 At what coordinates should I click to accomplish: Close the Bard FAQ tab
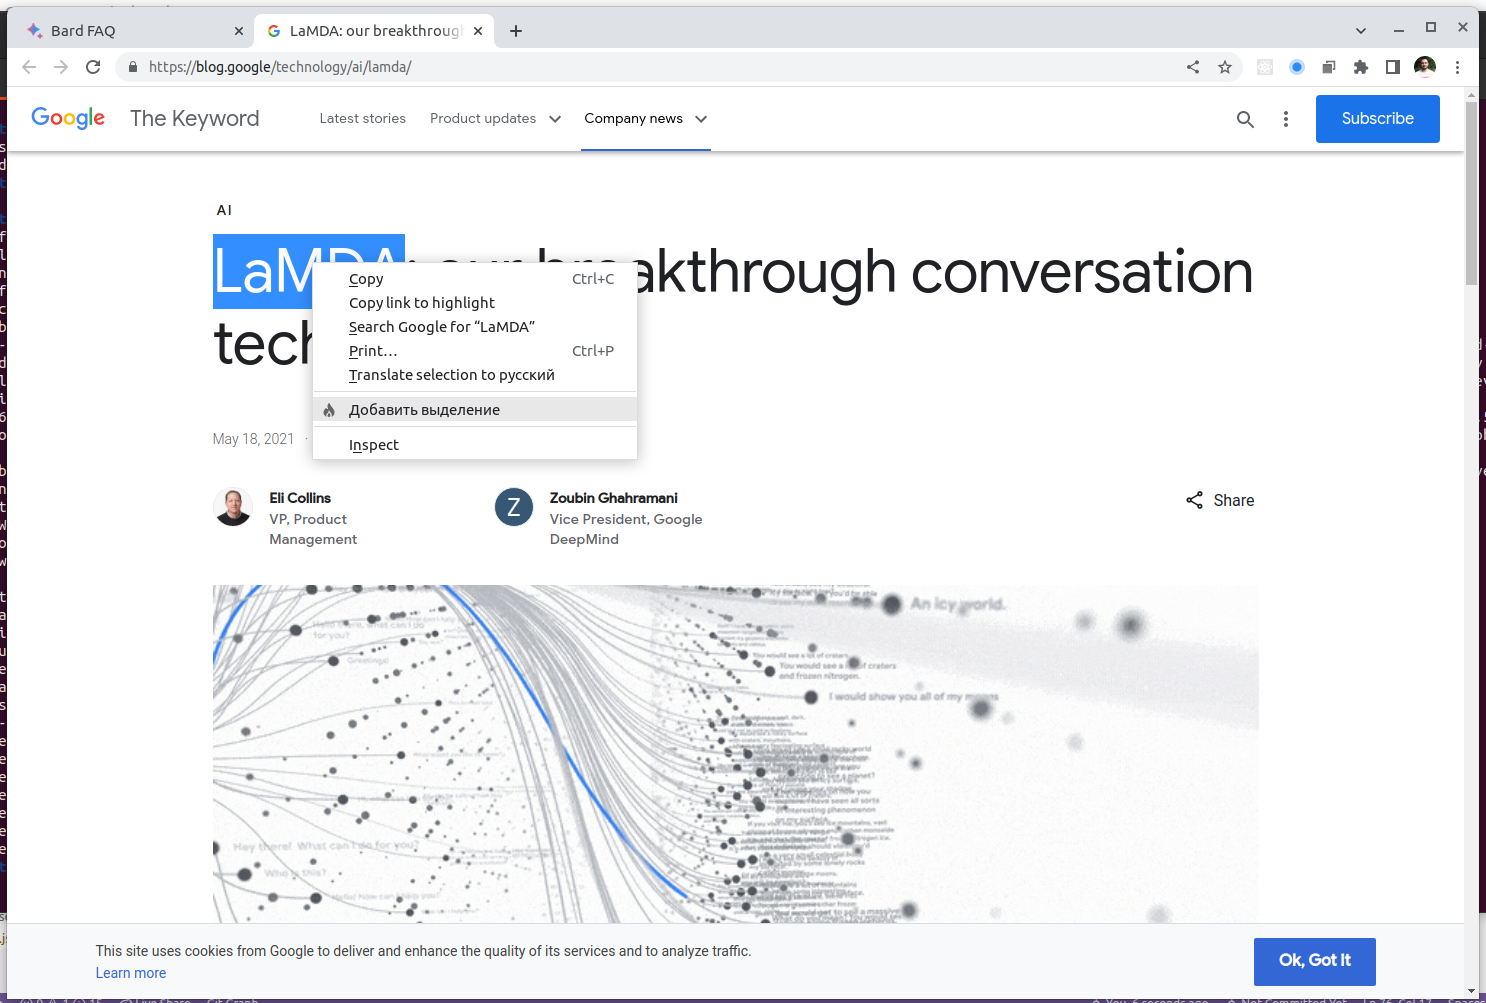239,31
